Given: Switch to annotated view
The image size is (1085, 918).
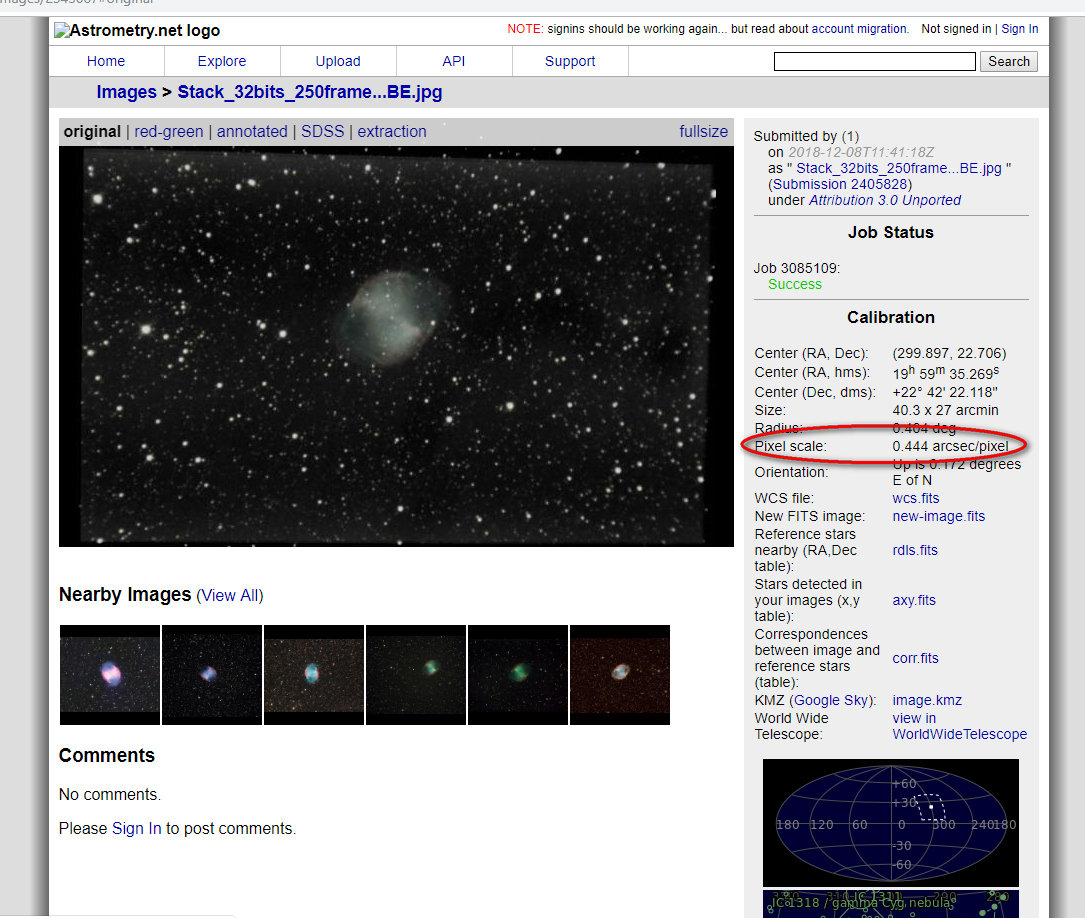Looking at the screenshot, I should click(x=252, y=131).
